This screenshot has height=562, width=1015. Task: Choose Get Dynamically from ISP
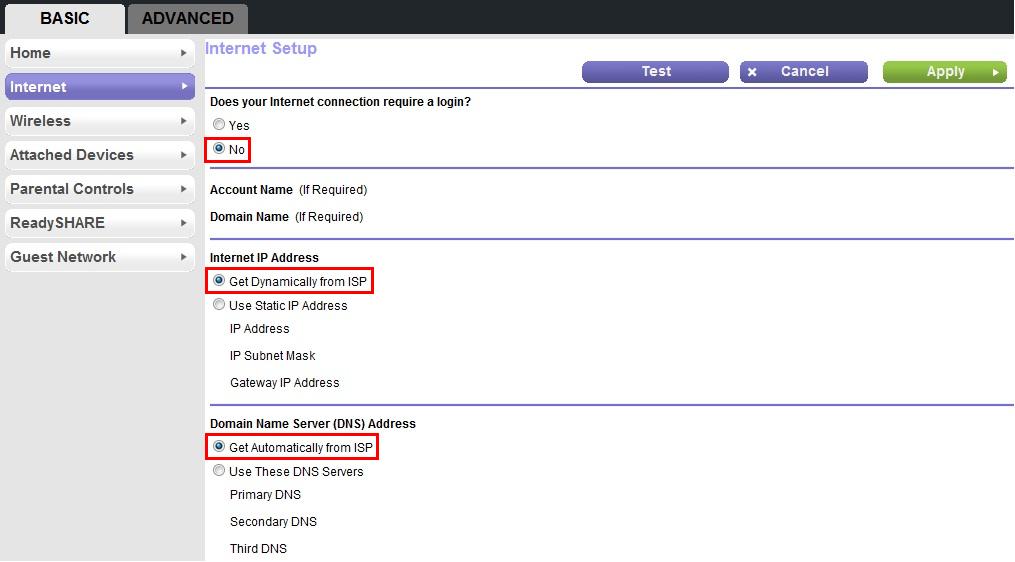219,282
